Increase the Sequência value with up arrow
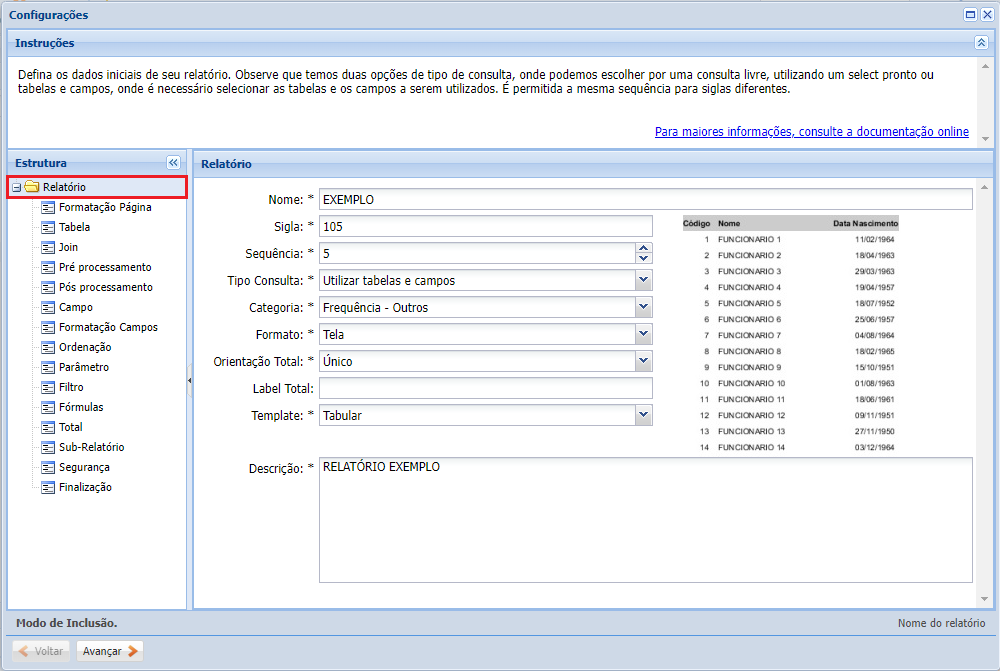This screenshot has height=671, width=1000. [x=643, y=248]
